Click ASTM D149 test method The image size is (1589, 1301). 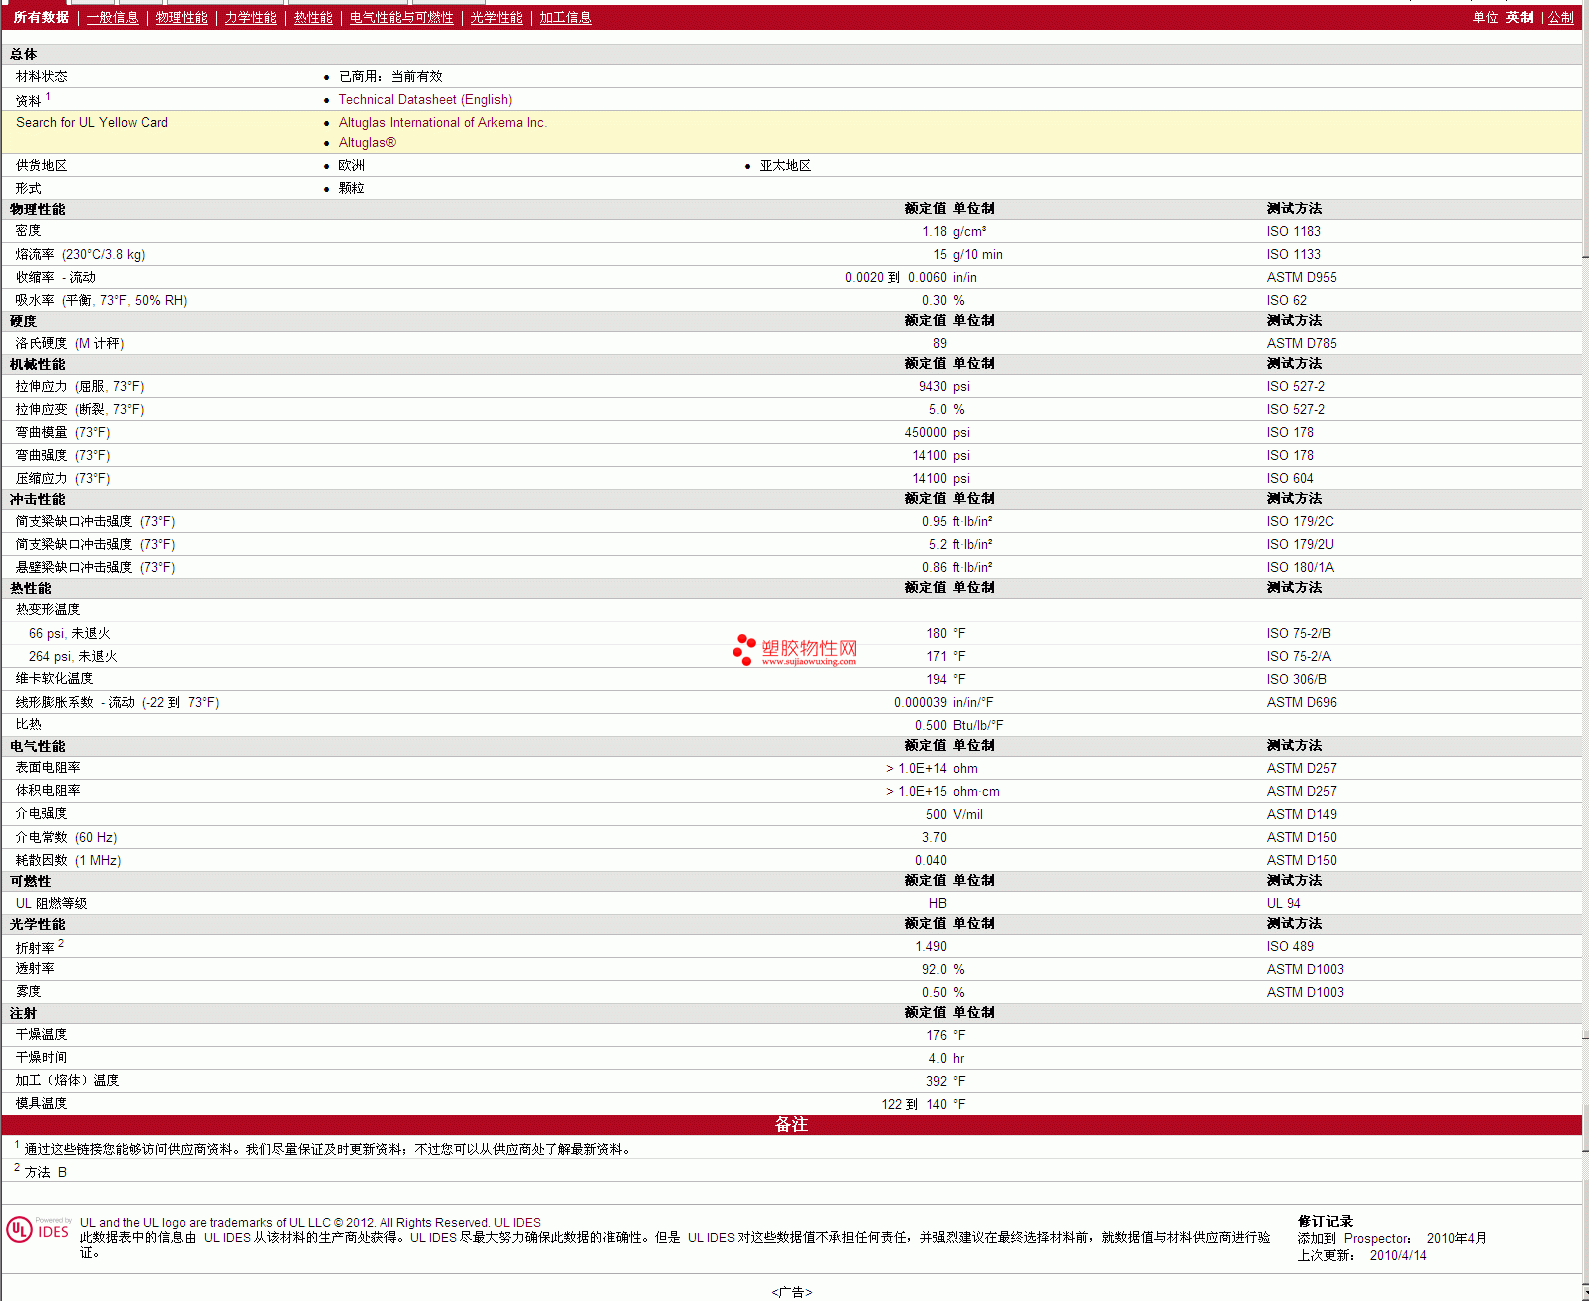[x=1301, y=814]
